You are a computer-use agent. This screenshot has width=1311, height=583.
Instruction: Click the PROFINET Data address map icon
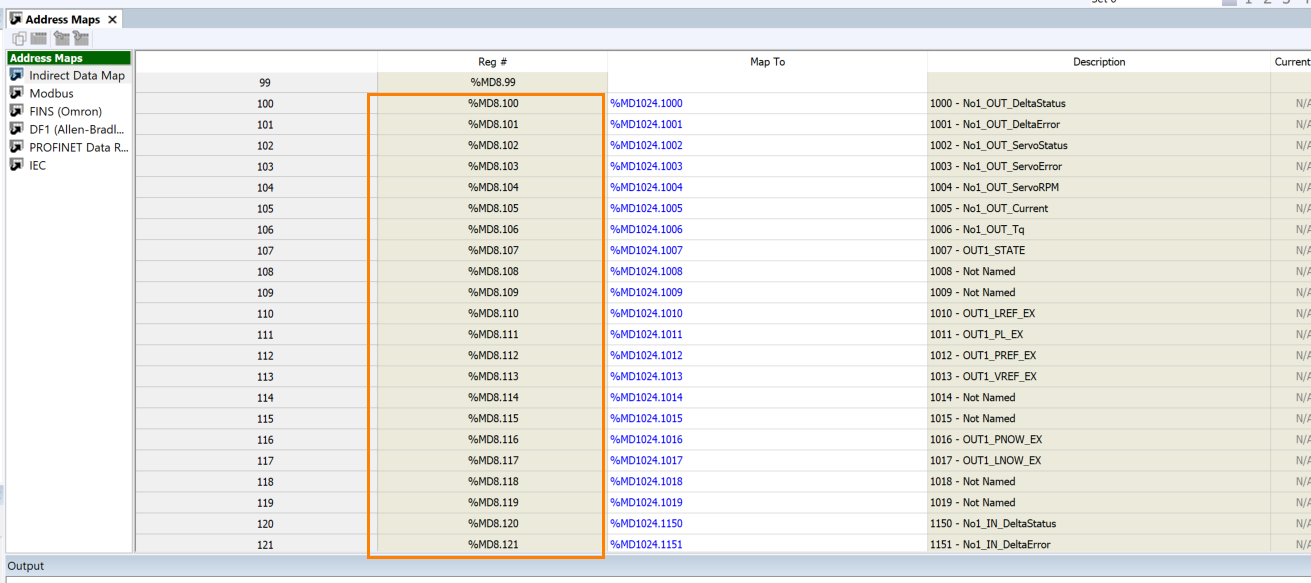coord(16,147)
